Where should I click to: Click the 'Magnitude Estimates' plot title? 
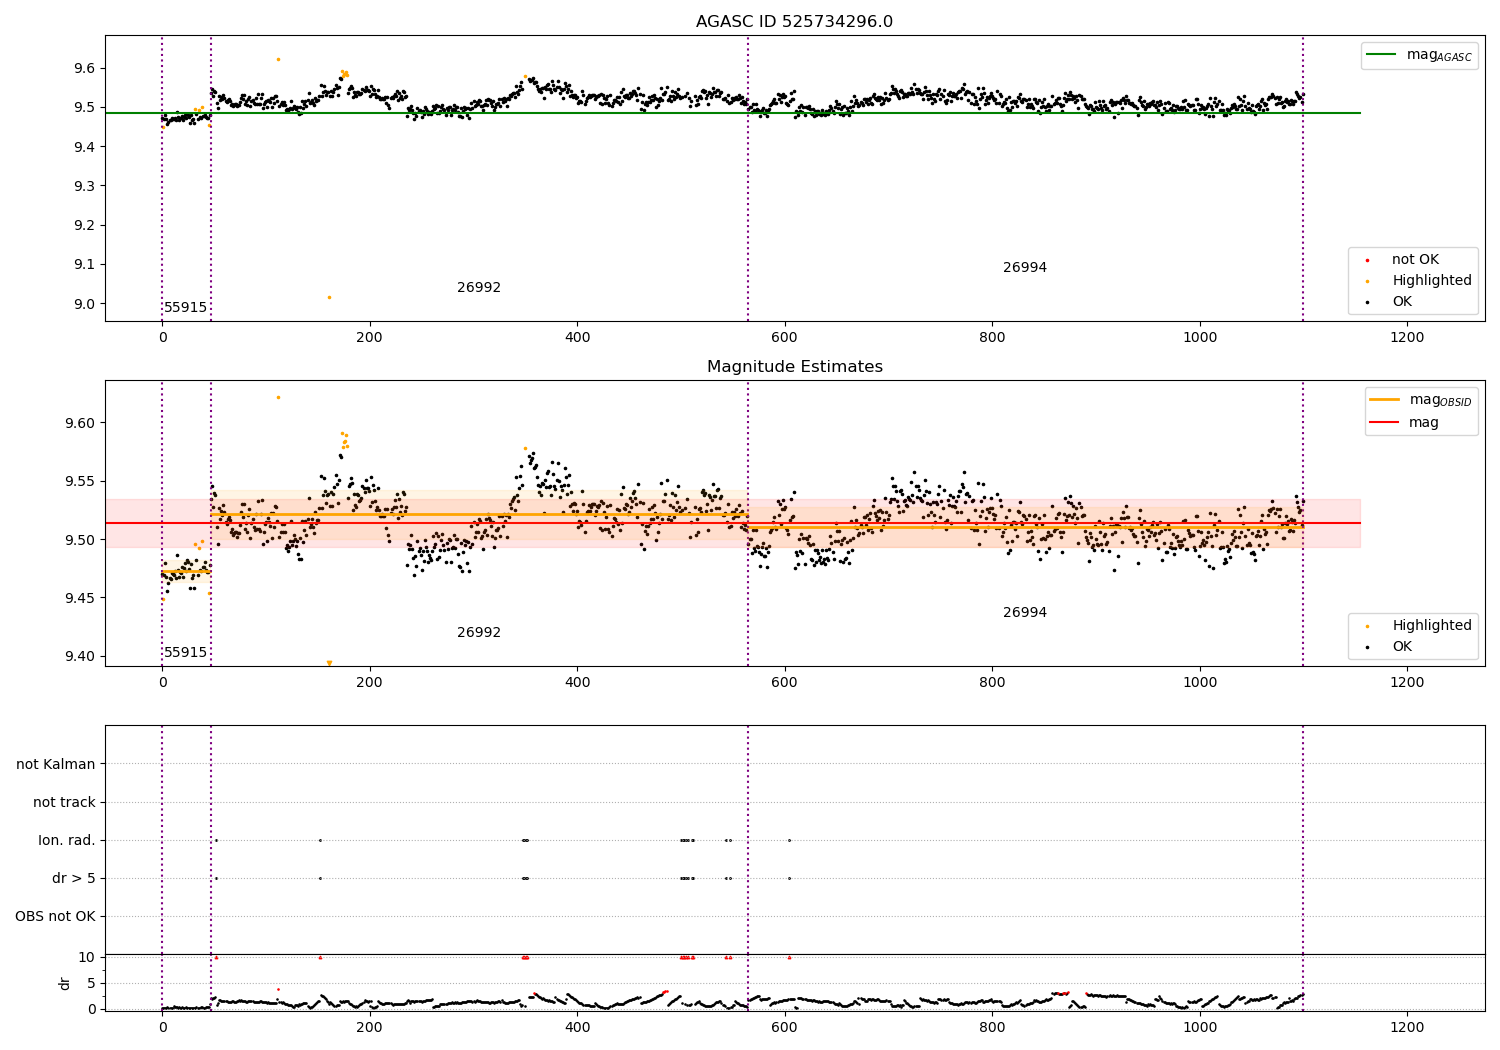794,367
